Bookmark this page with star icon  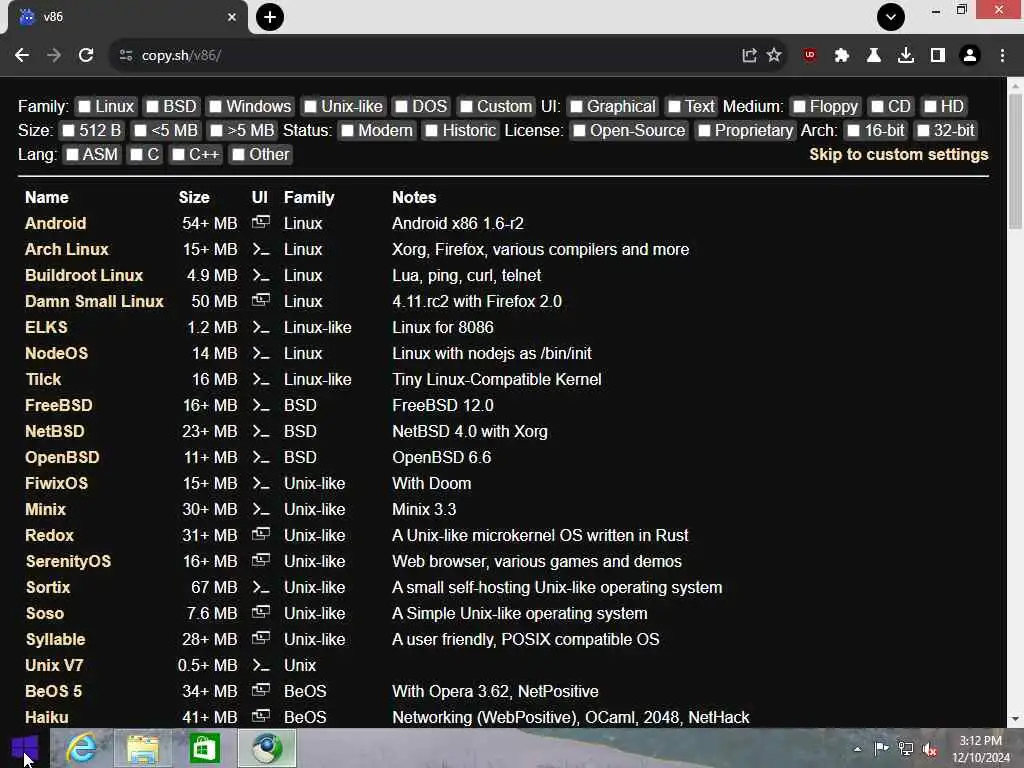[774, 56]
